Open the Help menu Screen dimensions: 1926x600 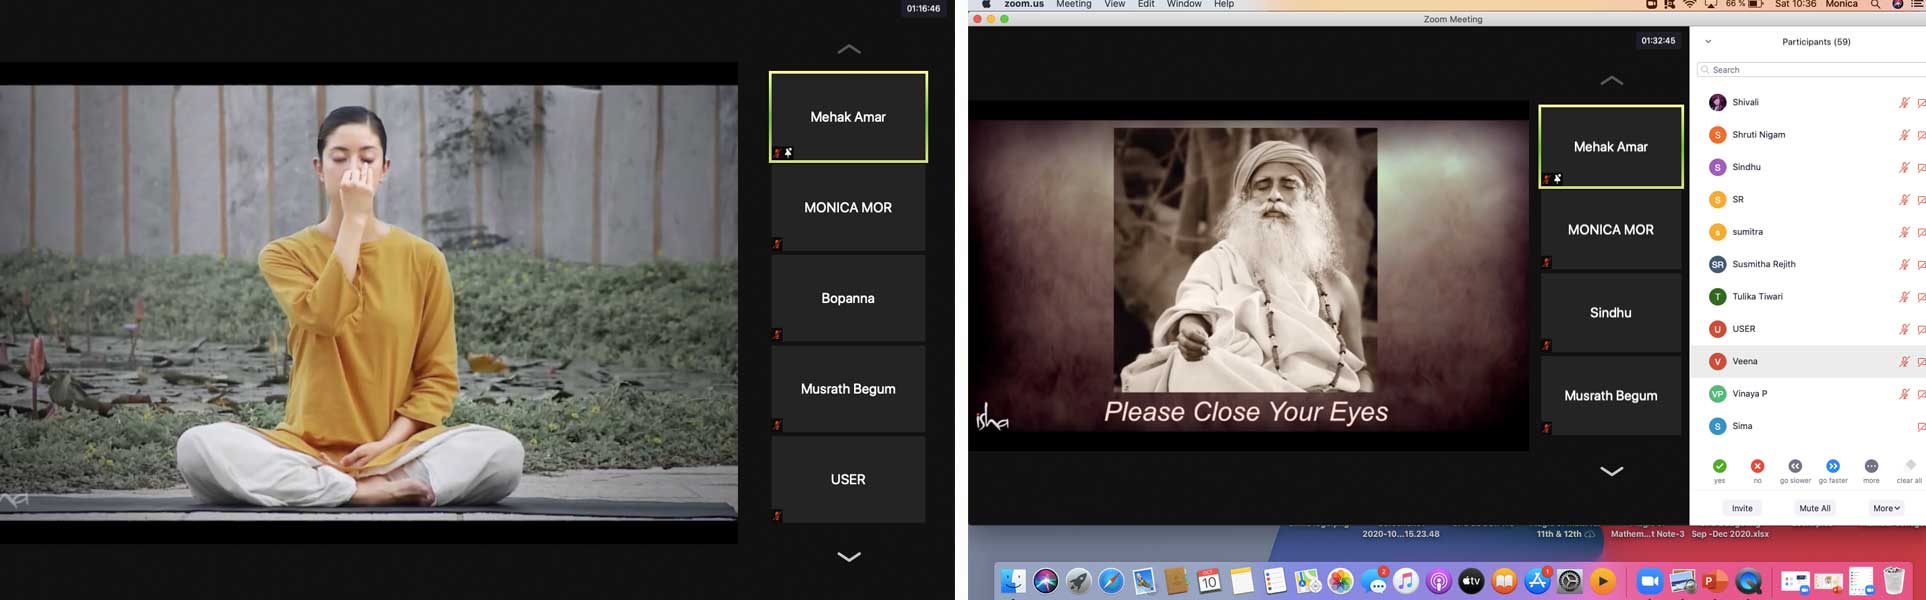coord(1224,4)
